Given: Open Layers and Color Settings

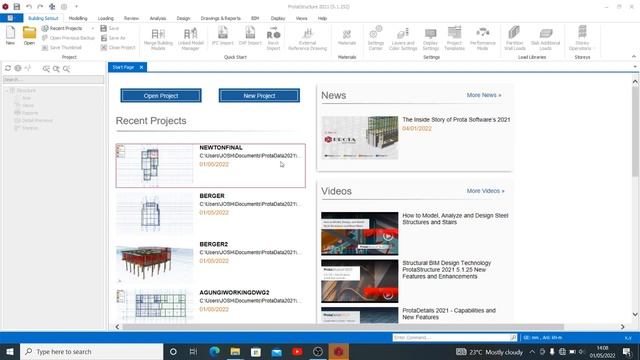Looking at the screenshot, I should (x=403, y=38).
